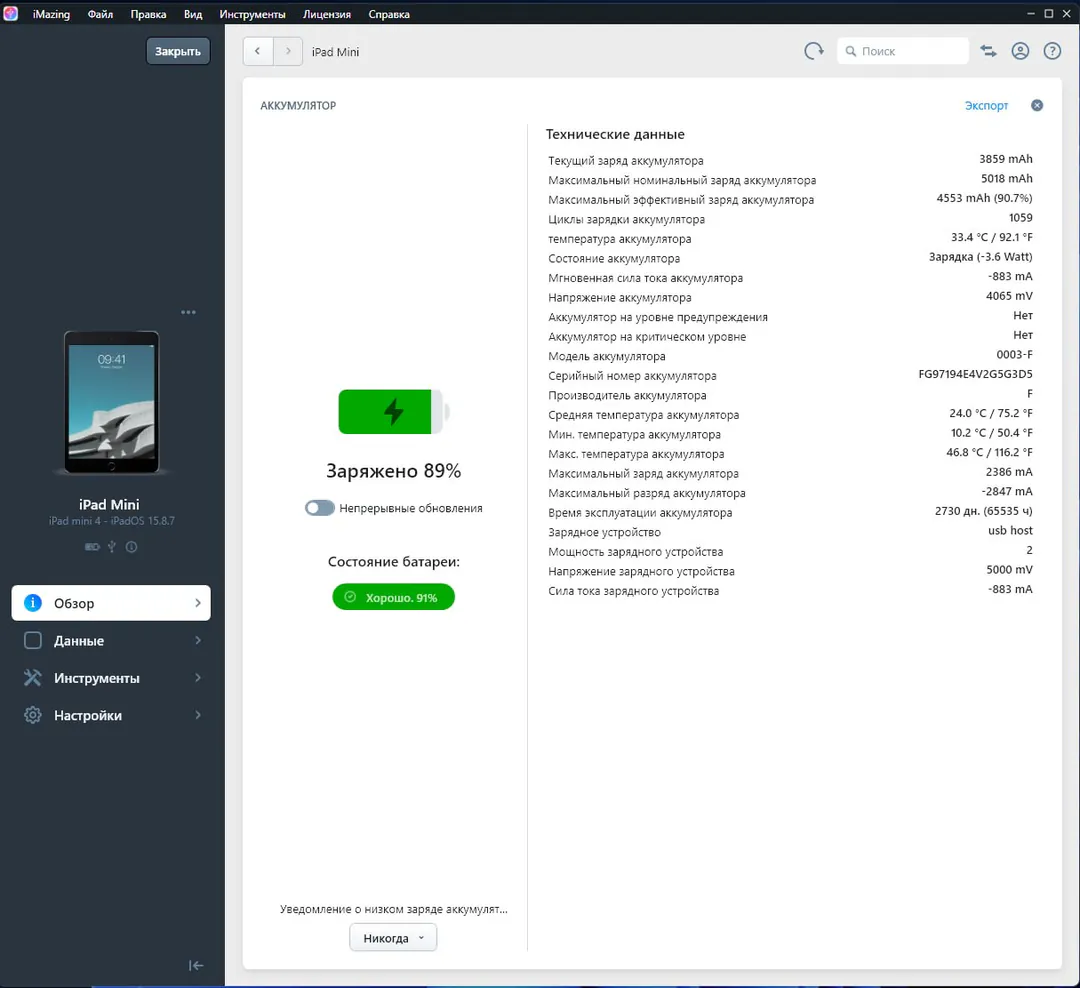Viewport: 1080px width, 988px height.
Task: Expand the Данные chevron arrow
Action: [x=198, y=641]
